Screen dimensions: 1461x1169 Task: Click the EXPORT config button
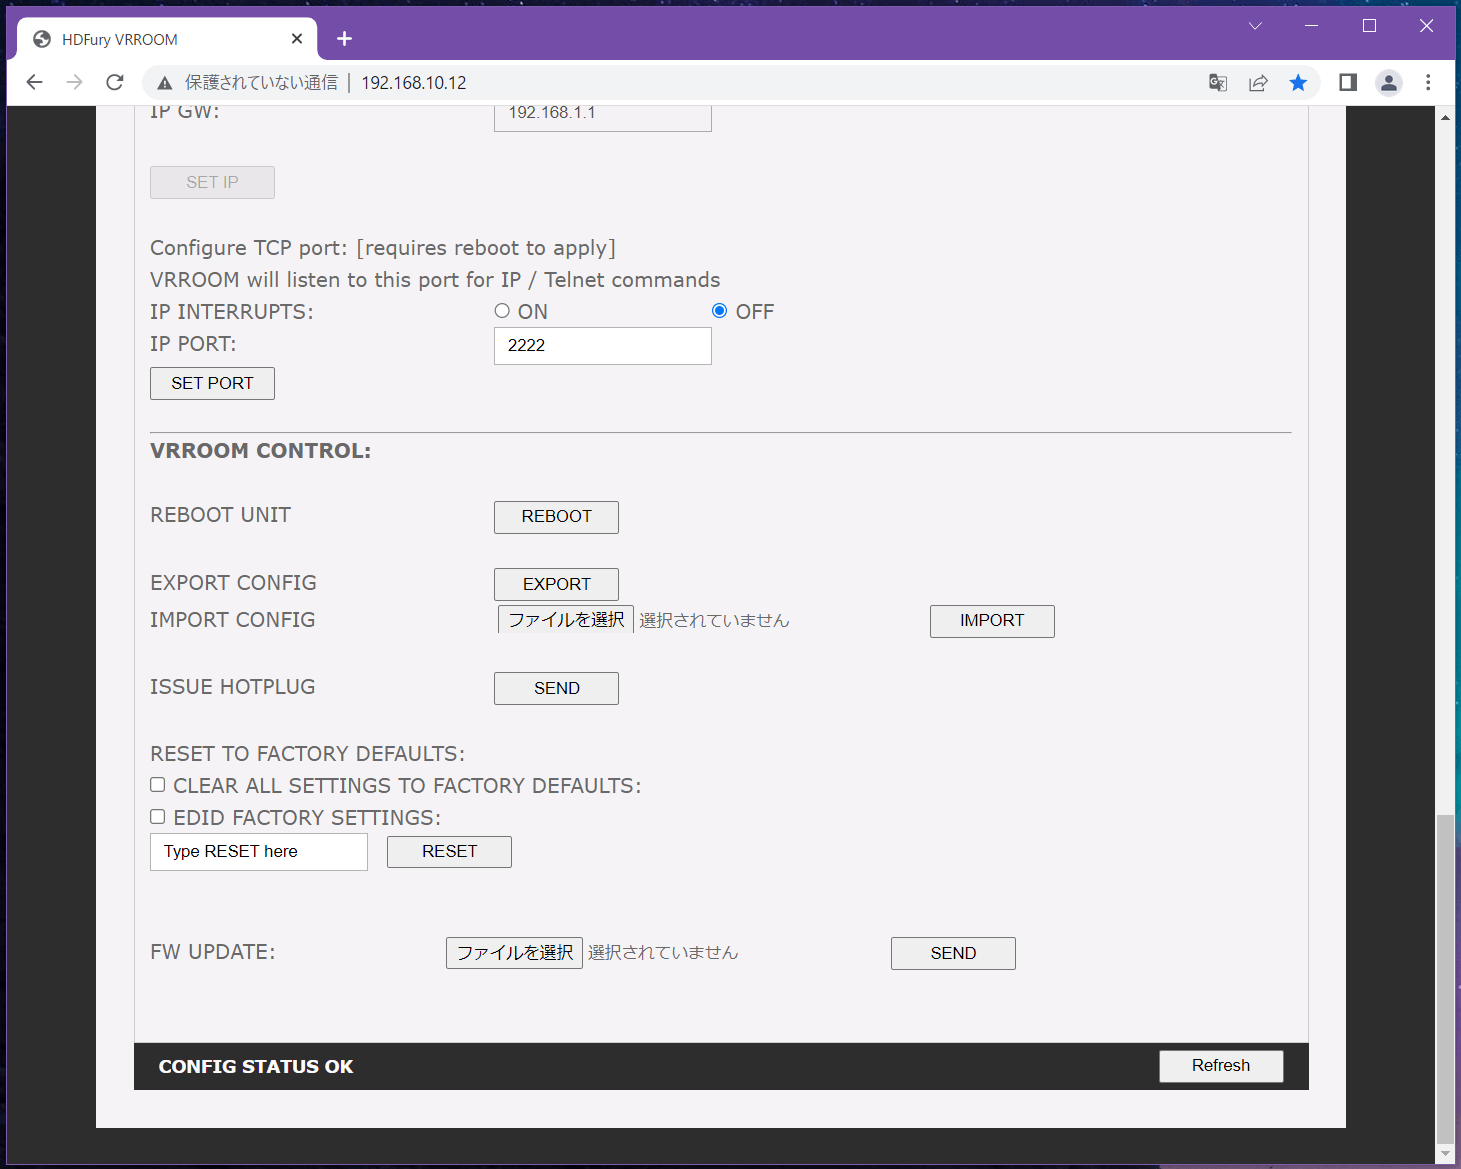(556, 585)
